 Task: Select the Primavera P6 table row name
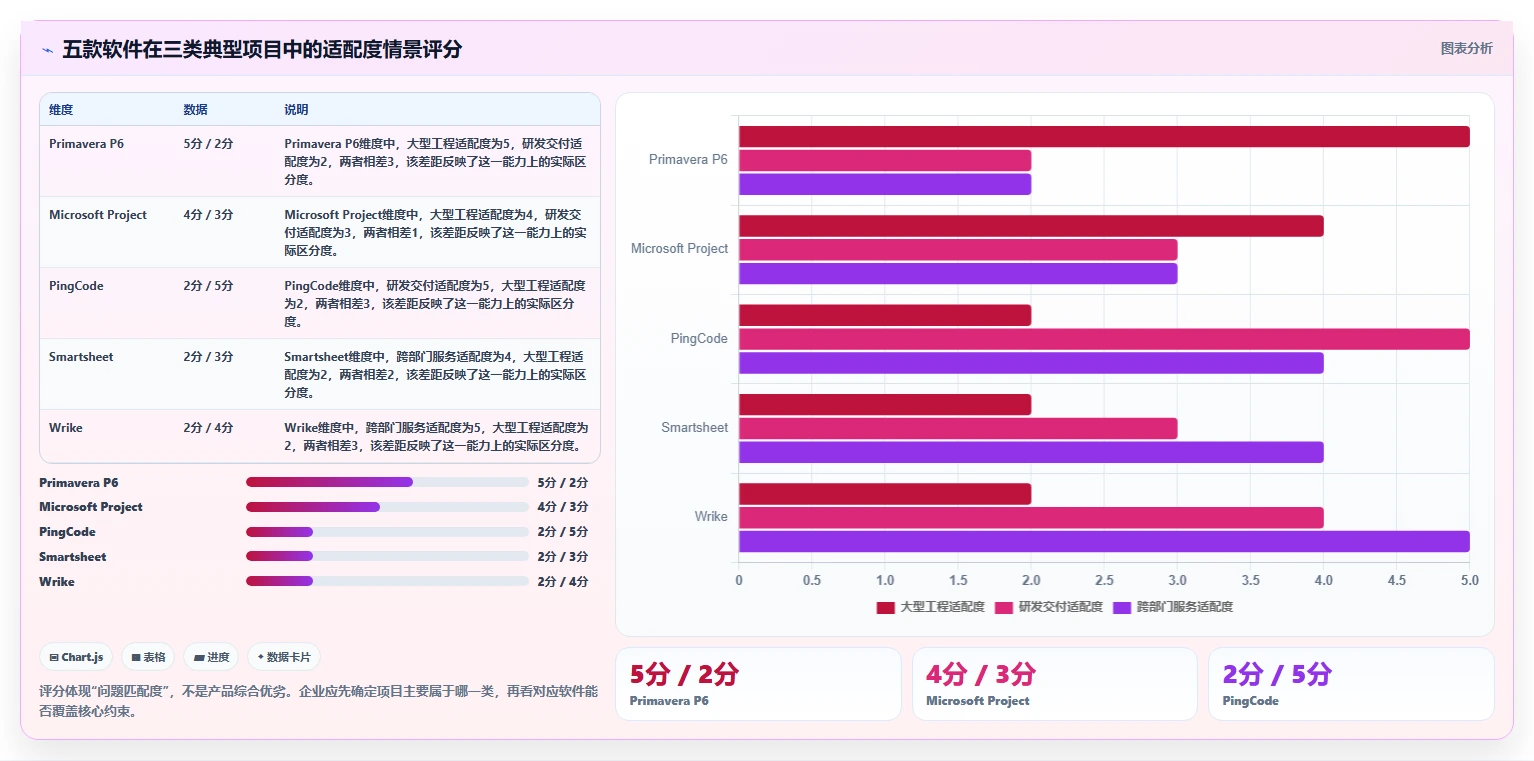point(86,144)
